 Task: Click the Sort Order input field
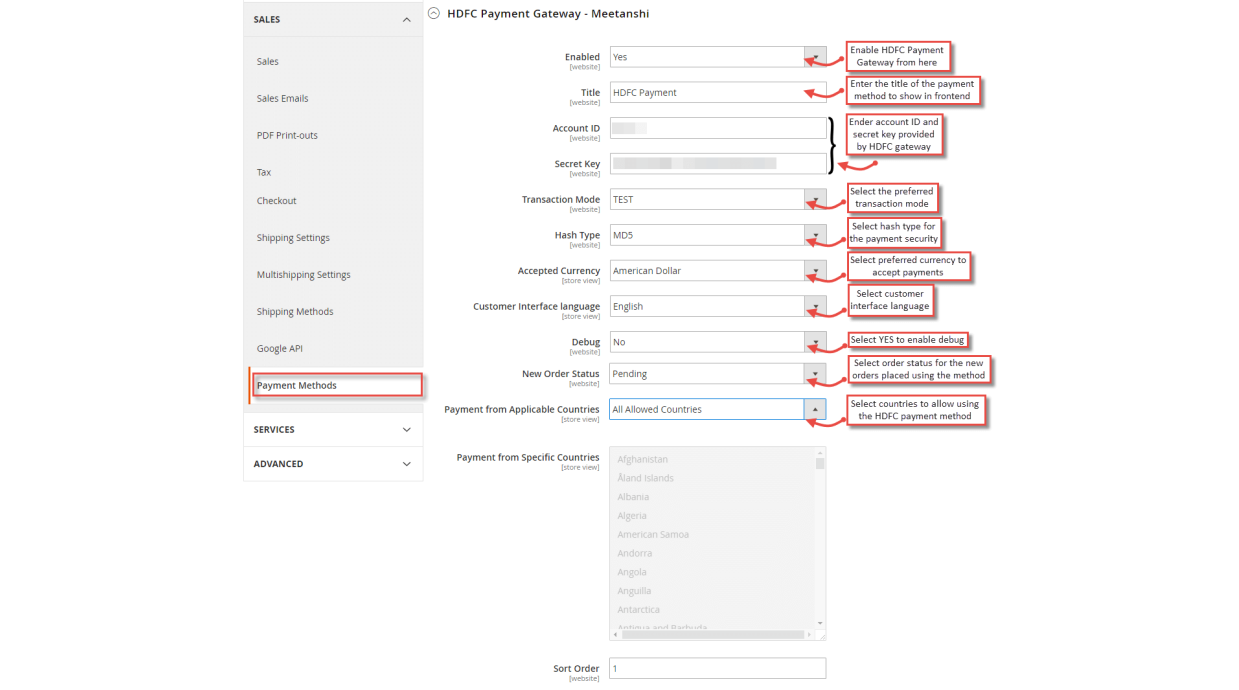coord(718,668)
